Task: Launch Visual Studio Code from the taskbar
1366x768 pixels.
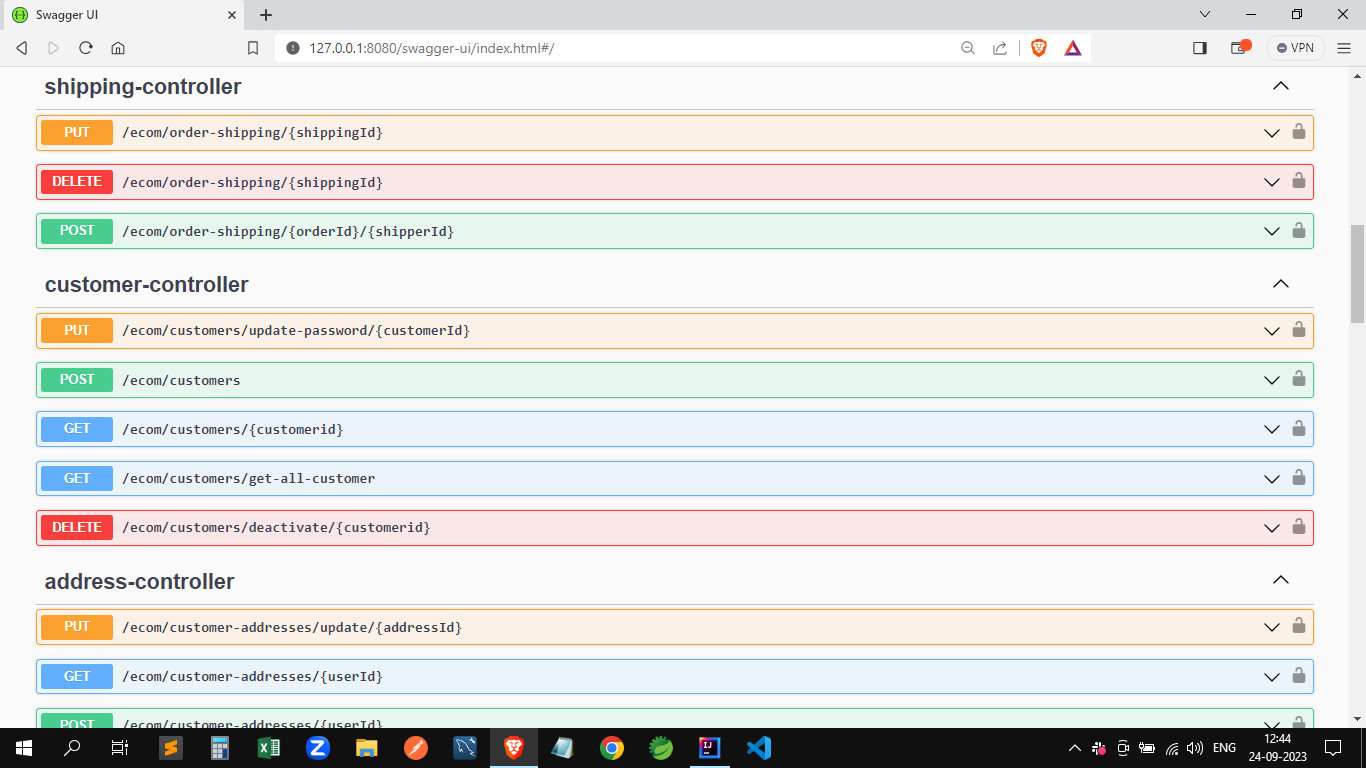Action: coord(758,747)
